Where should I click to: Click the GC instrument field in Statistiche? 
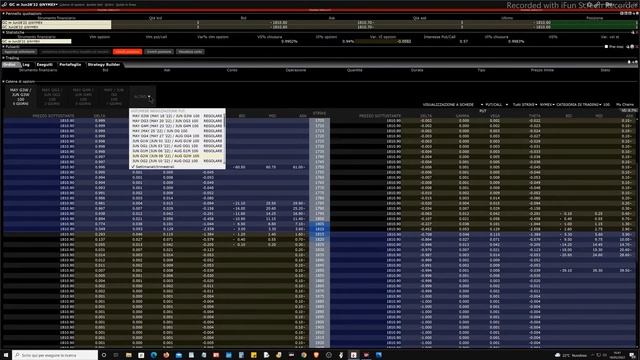36,41
